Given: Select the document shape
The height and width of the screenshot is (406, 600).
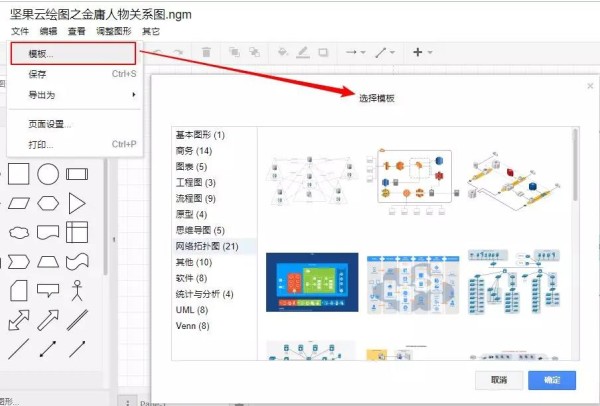Looking at the screenshot, I should [48, 232].
